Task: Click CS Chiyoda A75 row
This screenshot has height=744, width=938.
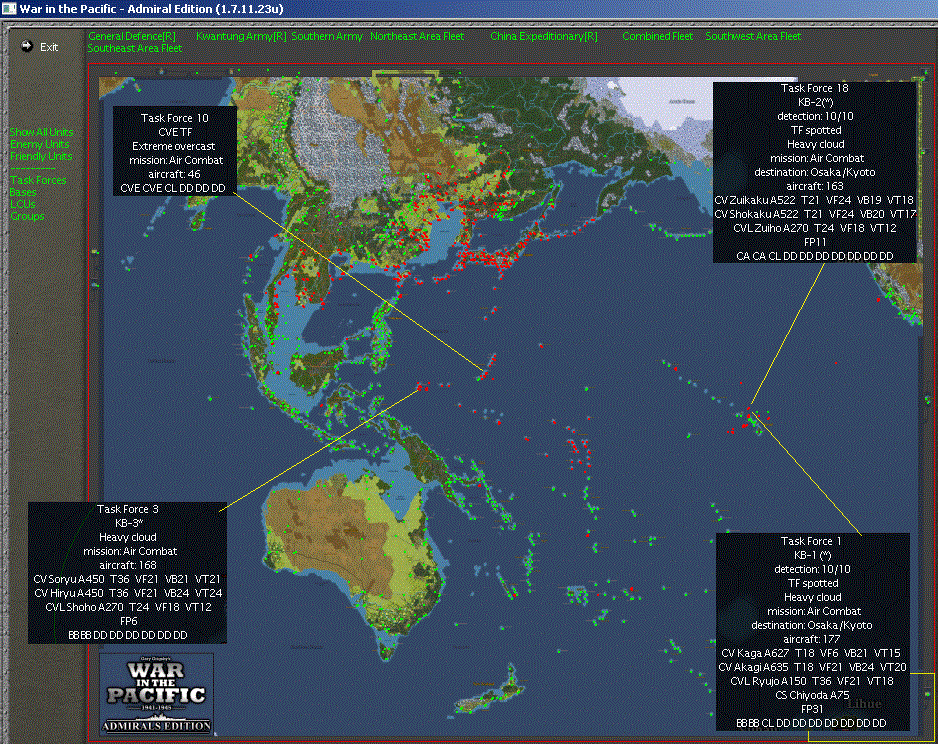Action: 812,695
